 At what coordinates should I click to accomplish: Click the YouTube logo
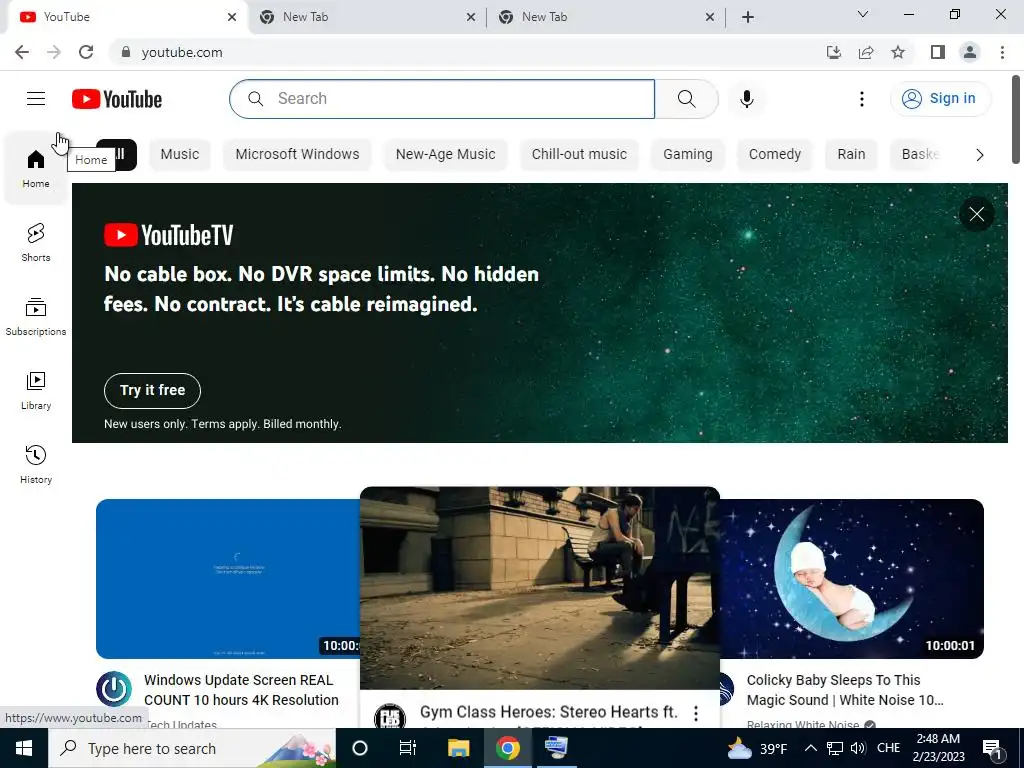pos(117,99)
